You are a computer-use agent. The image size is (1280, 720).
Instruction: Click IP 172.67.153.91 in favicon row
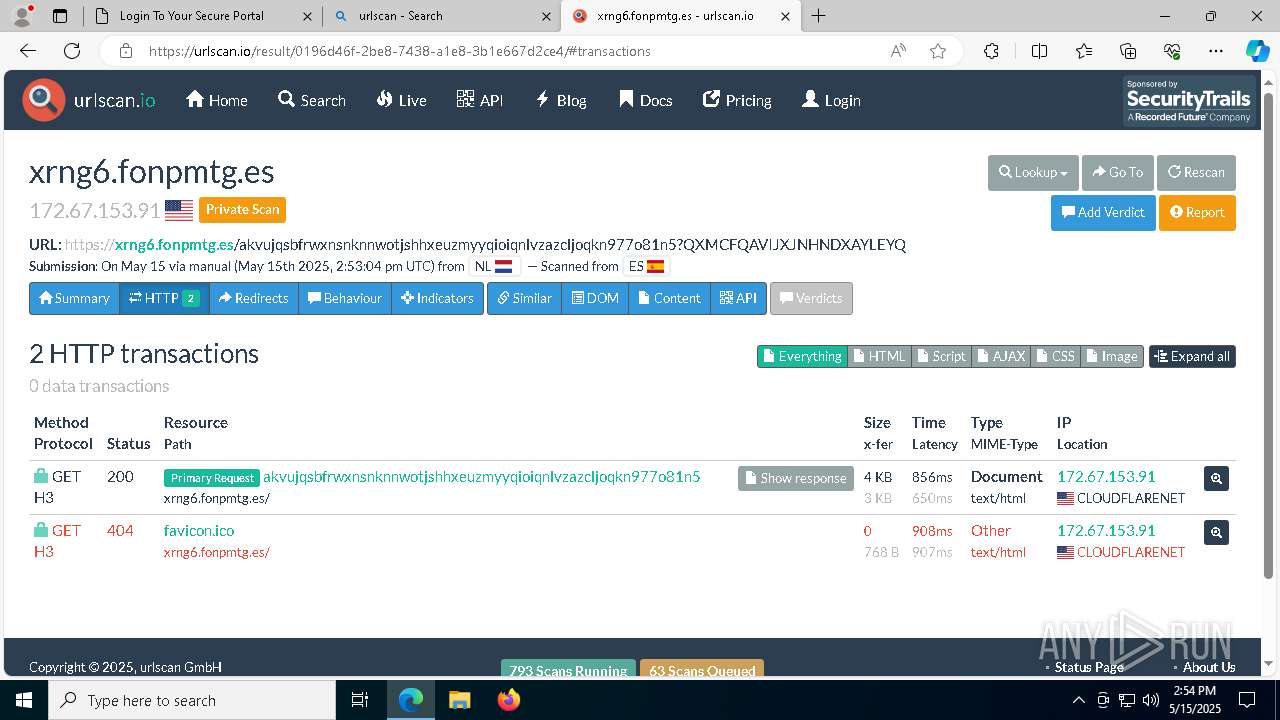click(x=1106, y=530)
